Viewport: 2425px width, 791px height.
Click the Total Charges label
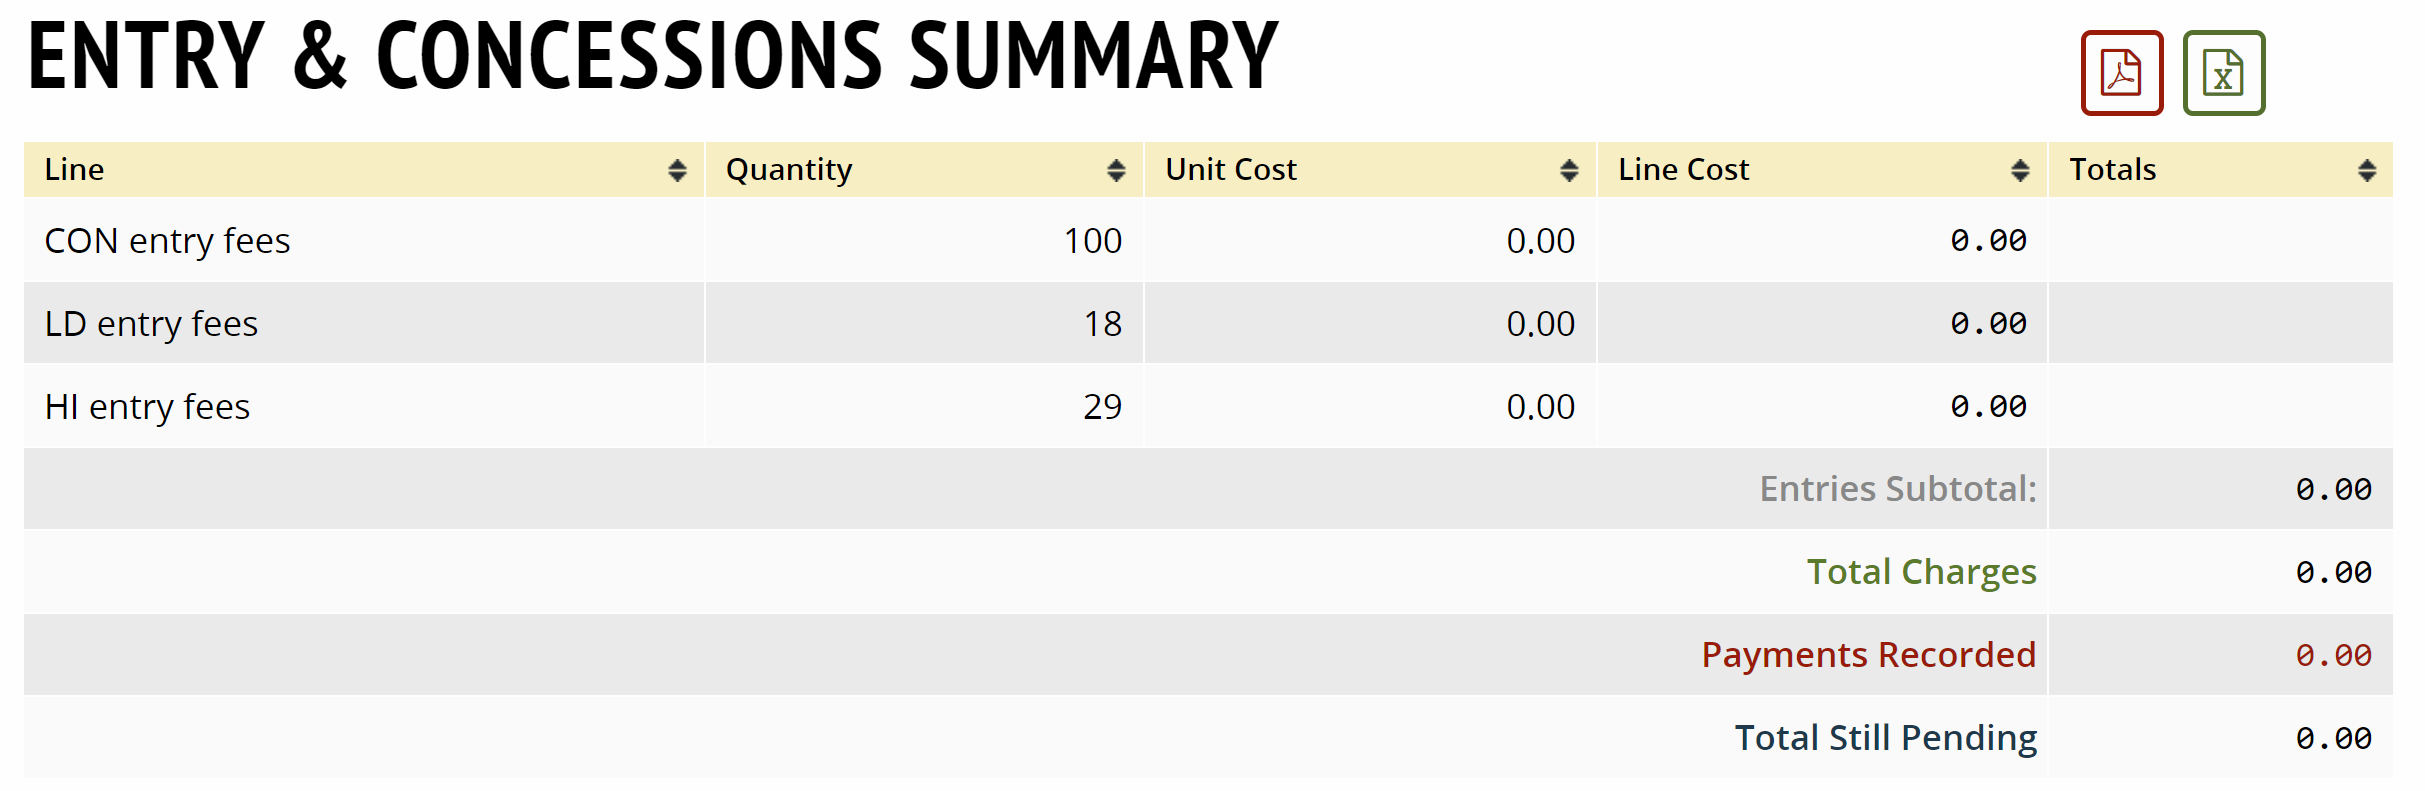click(x=1921, y=572)
